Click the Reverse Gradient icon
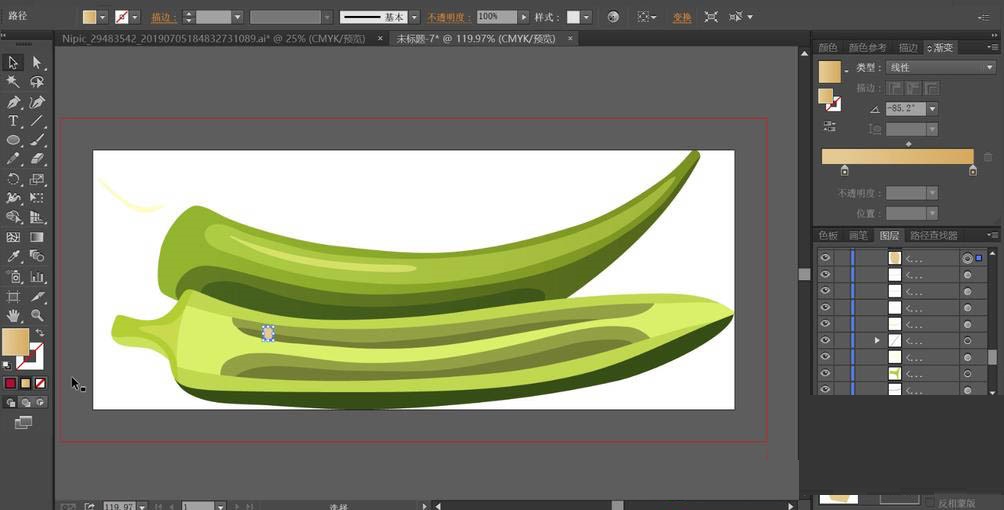This screenshot has width=1004, height=510. point(830,126)
